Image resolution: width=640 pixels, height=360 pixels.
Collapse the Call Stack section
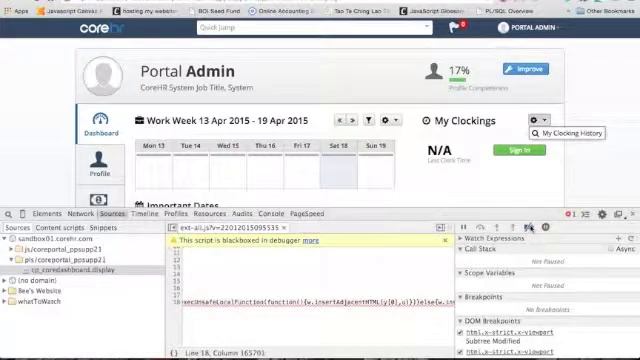pos(460,249)
